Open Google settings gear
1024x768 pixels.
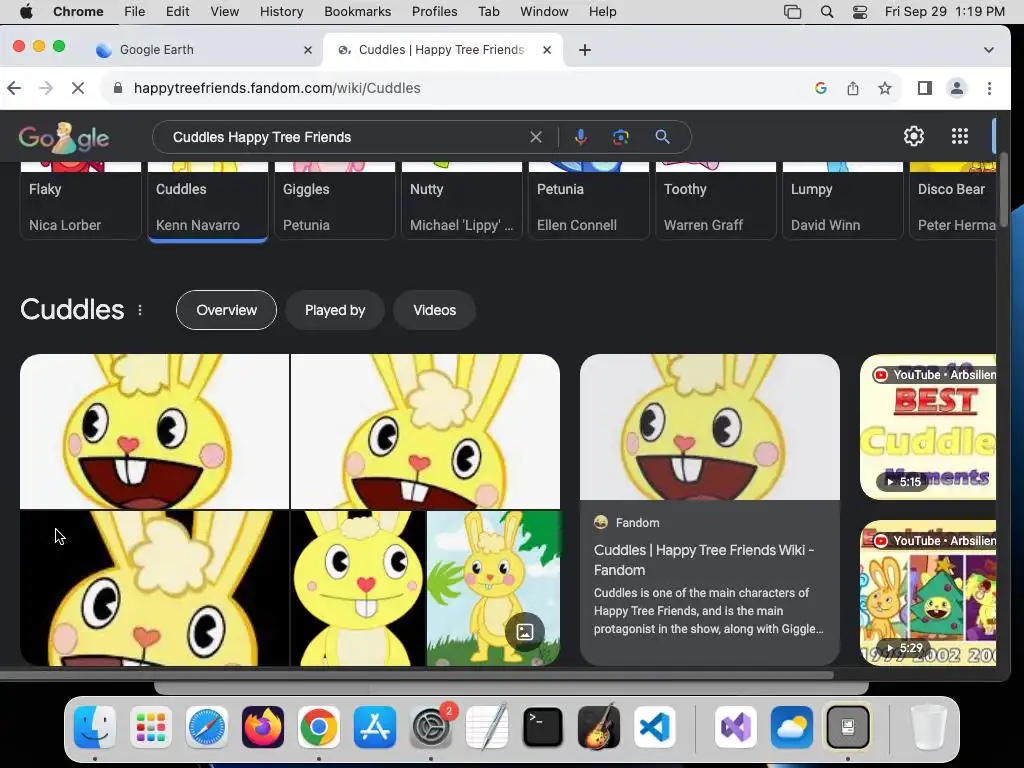pyautogui.click(x=914, y=136)
